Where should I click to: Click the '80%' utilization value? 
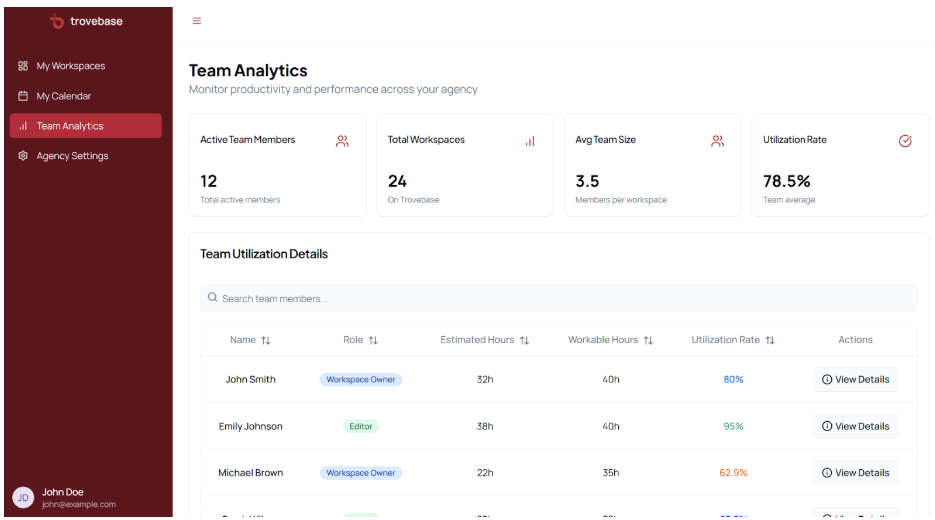pos(733,379)
